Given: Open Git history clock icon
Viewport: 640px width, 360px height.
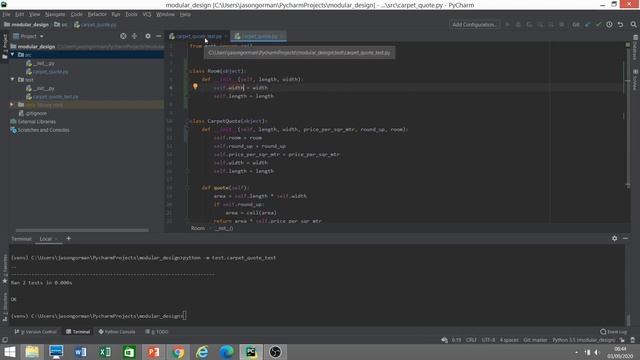Looking at the screenshot, I should pos(609,24).
